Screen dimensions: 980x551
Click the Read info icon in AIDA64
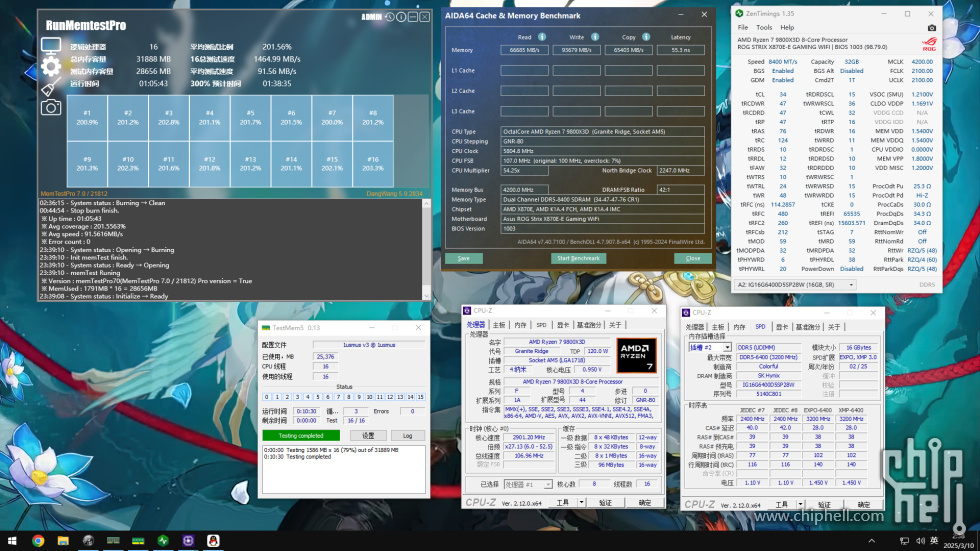pyautogui.click(x=542, y=37)
